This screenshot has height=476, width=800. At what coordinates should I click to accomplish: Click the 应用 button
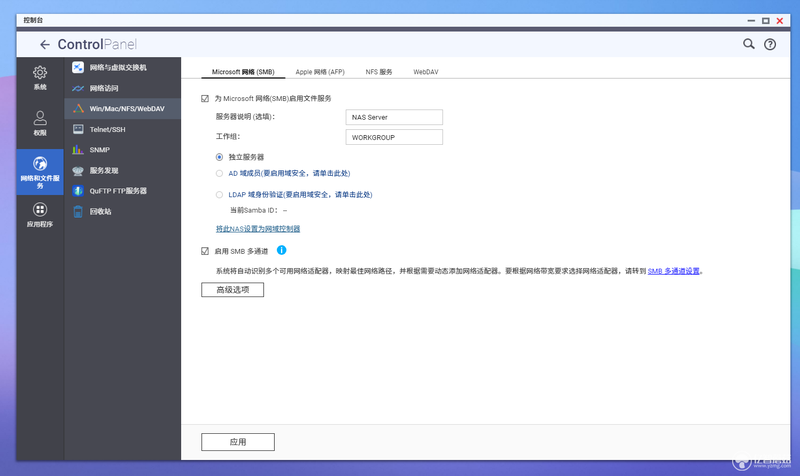pyautogui.click(x=238, y=442)
